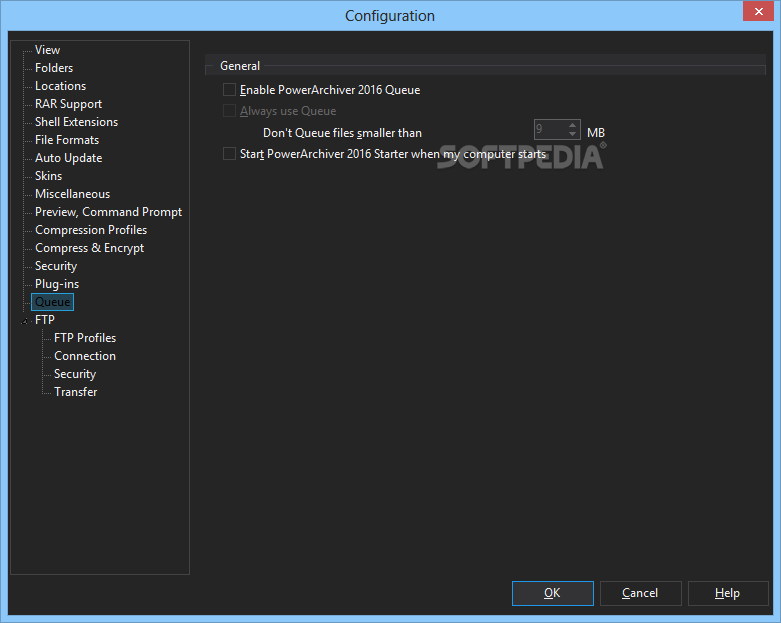Click the Cancel button
This screenshot has width=781, height=623.
point(640,593)
